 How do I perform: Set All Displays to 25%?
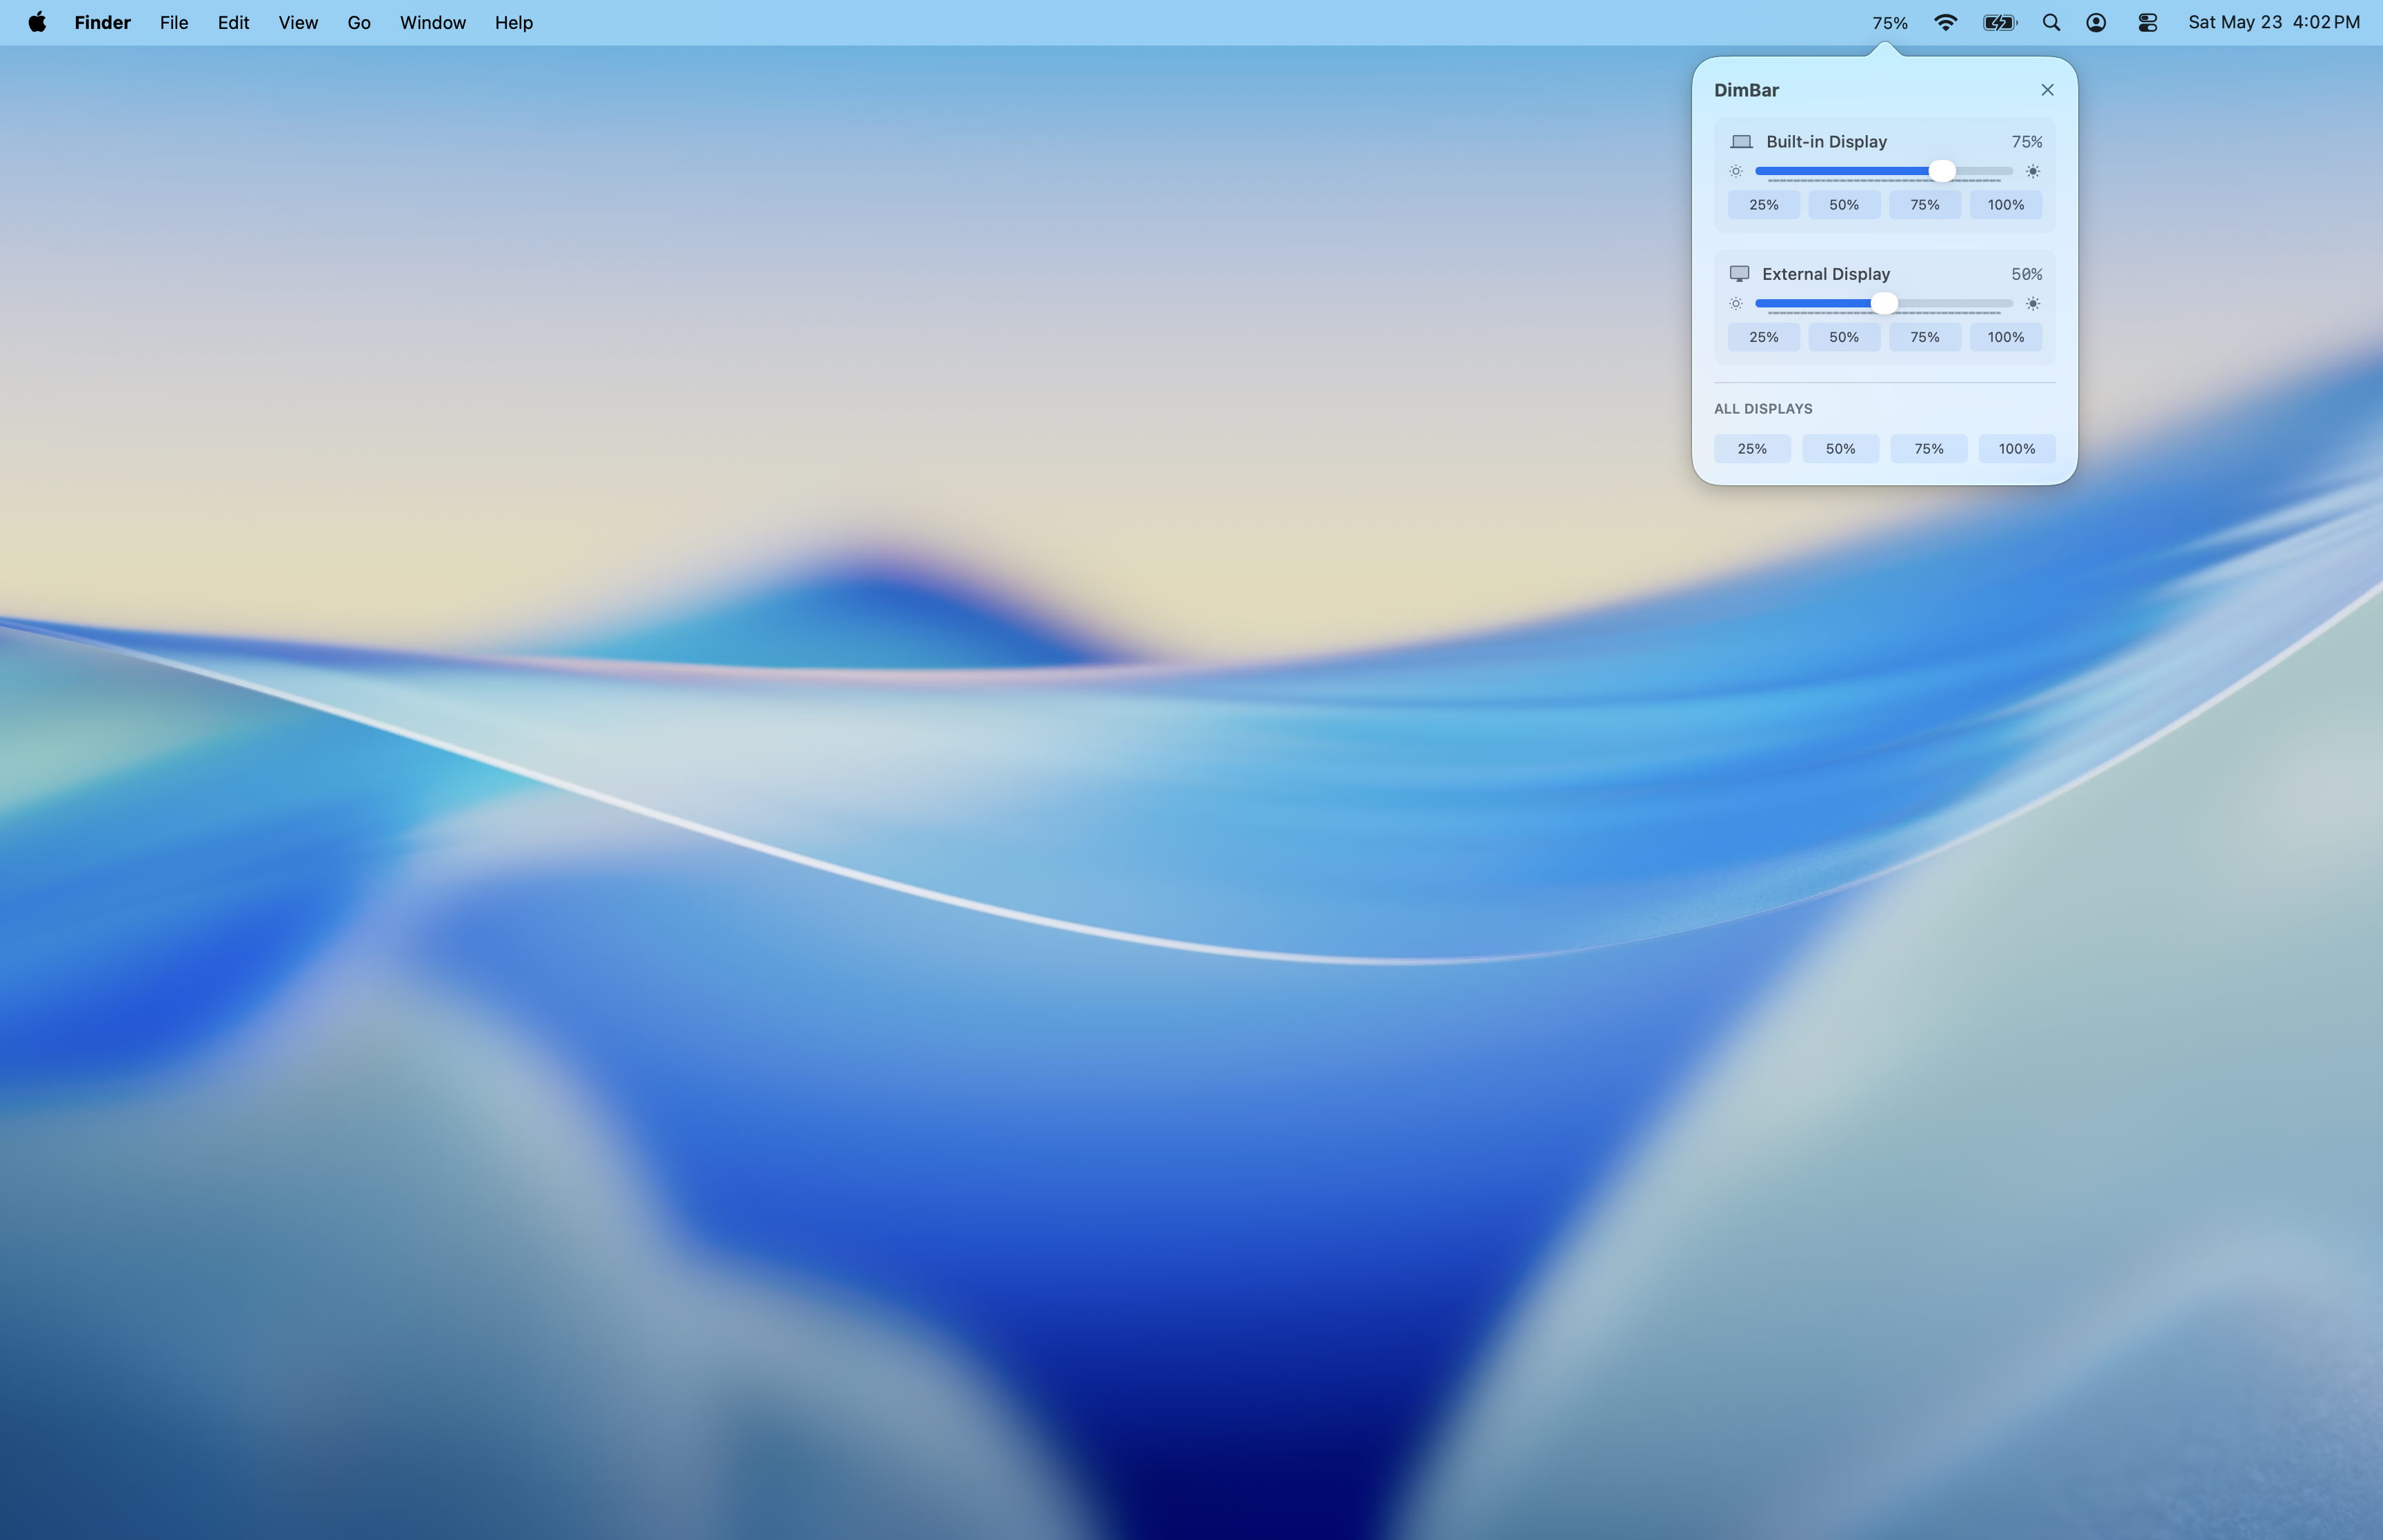tap(1752, 449)
